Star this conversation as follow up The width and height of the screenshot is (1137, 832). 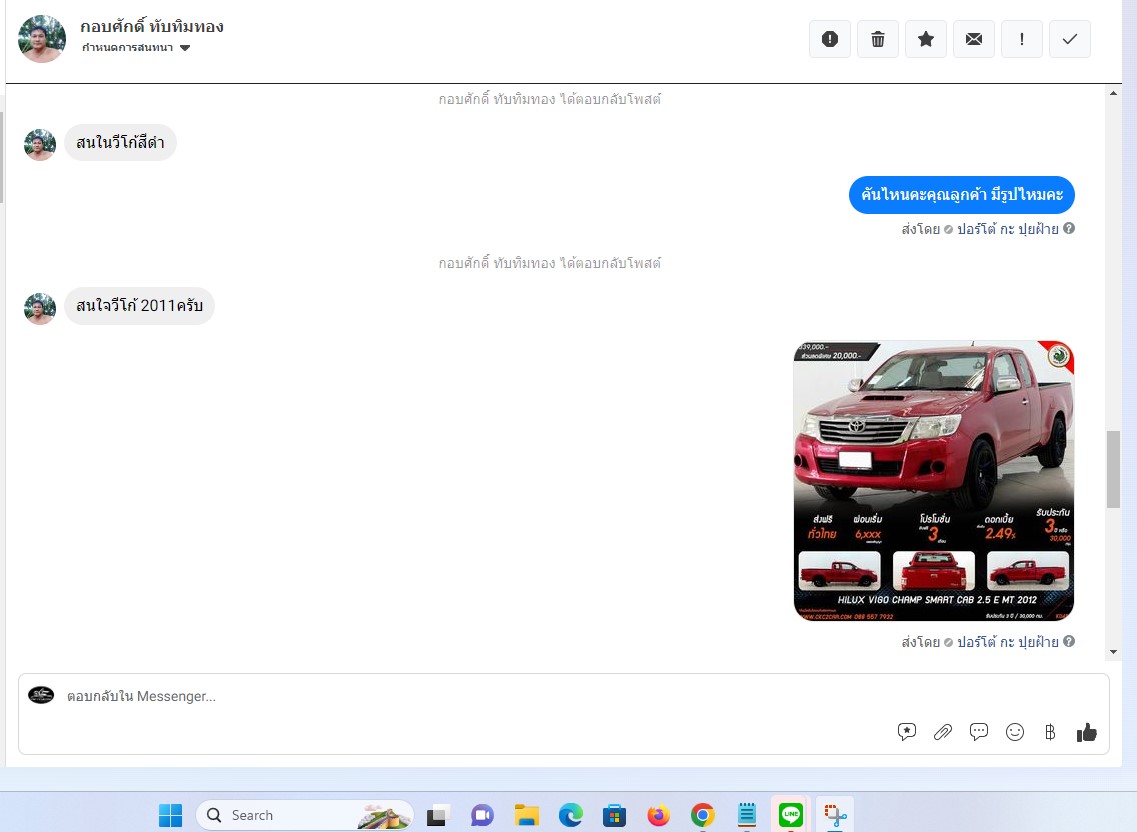[926, 39]
